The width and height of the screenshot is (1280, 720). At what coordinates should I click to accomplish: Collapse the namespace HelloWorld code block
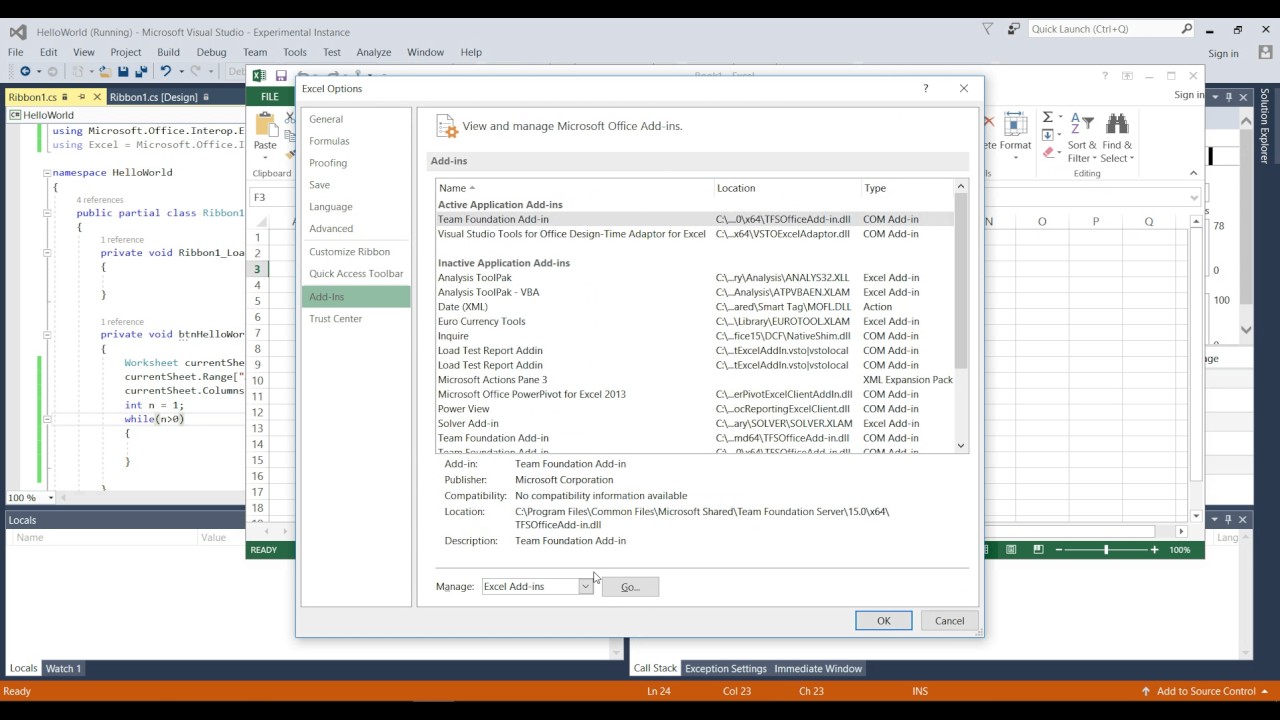47,173
